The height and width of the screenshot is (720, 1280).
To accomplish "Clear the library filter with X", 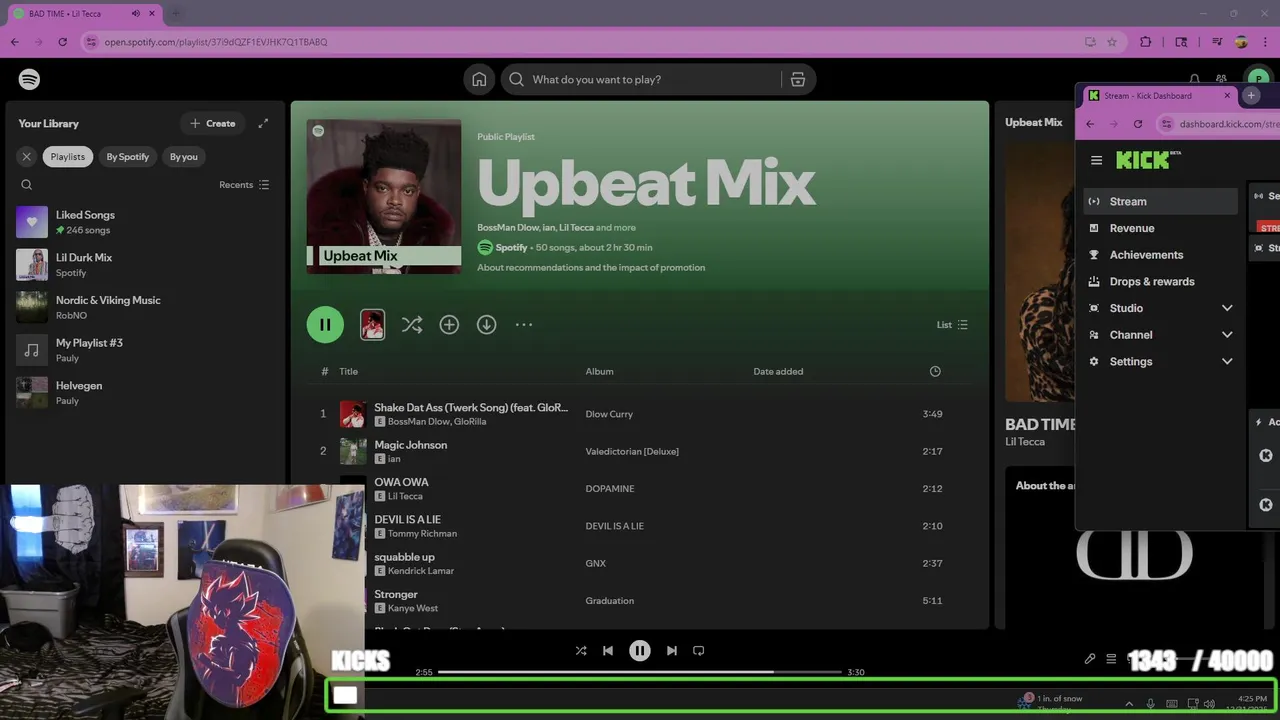I will [x=27, y=156].
